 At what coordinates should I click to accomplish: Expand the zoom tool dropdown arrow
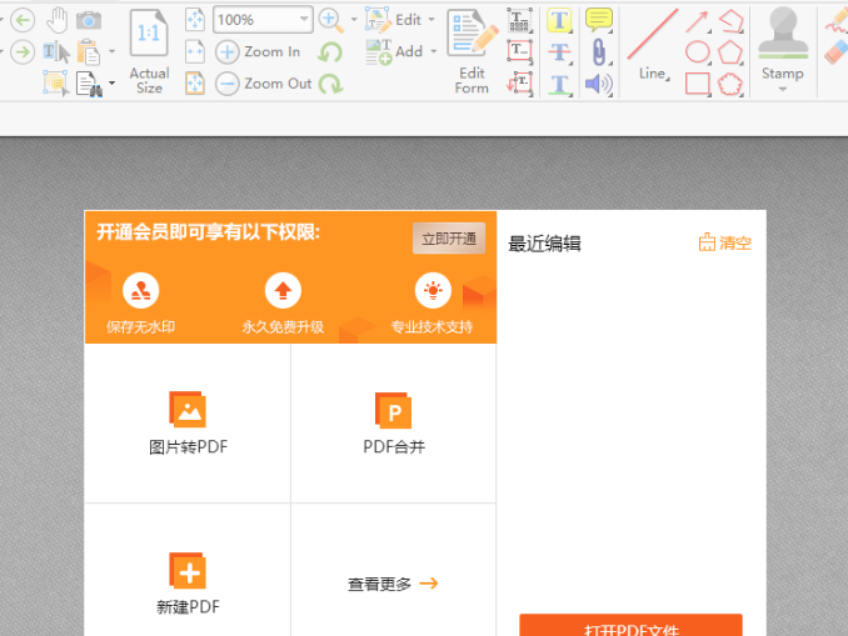(354, 19)
